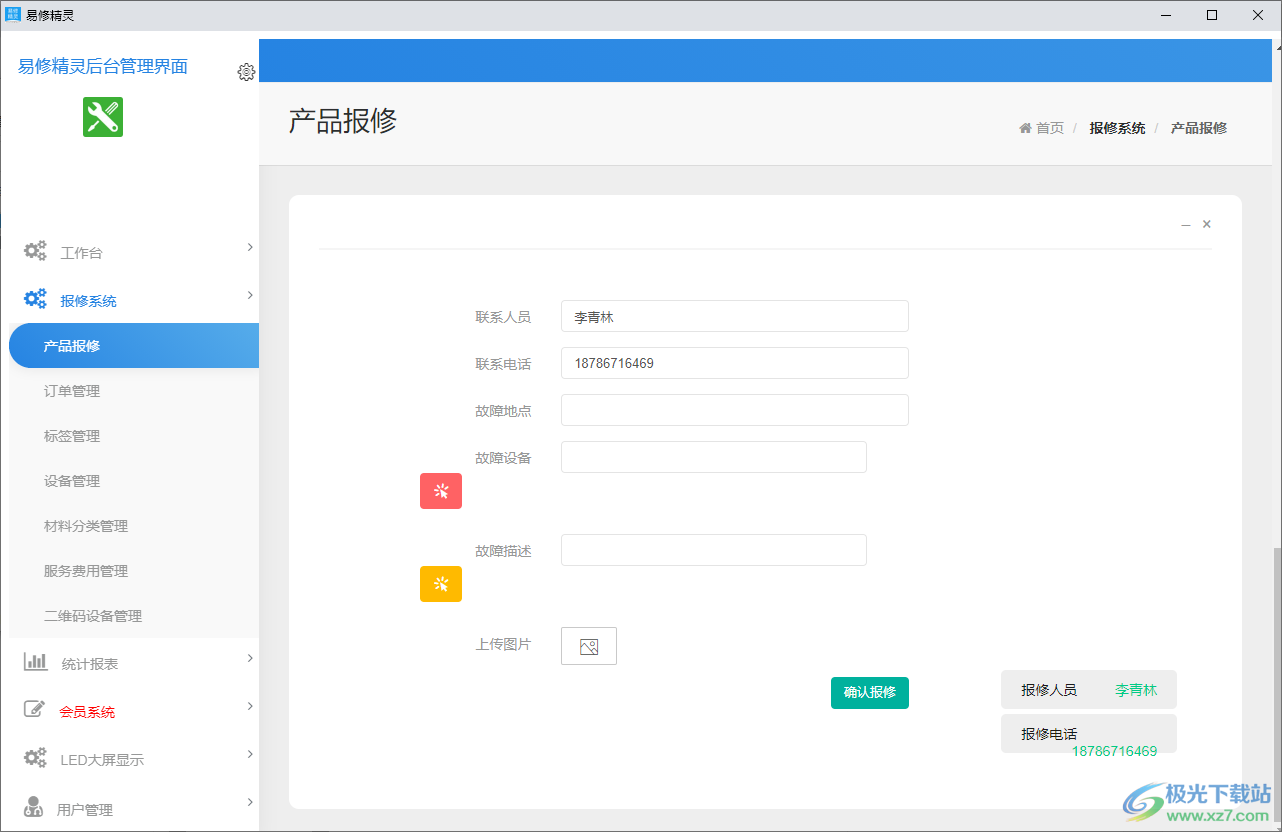
Task: Click the pencil icon beside 会员系统
Action: tap(35, 707)
